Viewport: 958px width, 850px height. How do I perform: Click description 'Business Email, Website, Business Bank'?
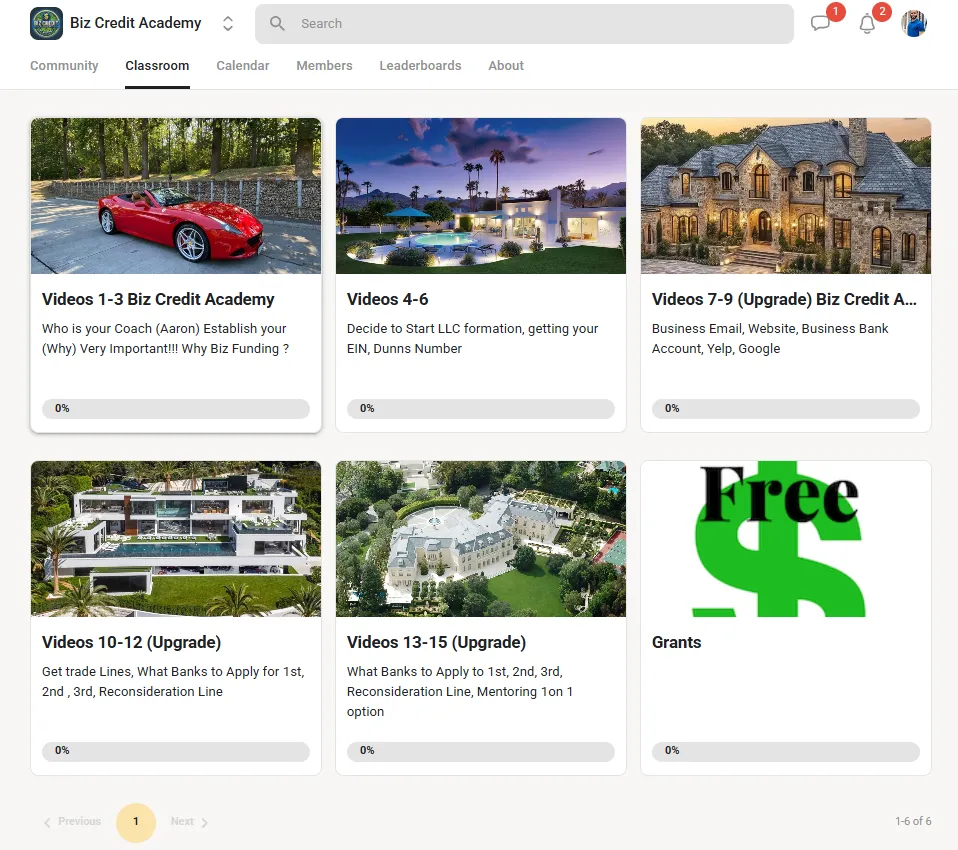tap(770, 339)
